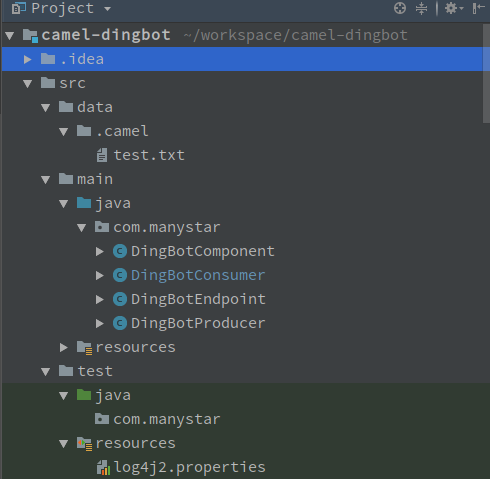Image resolution: width=490 pixels, height=479 pixels.
Task: Click the vertical scrollbar of Project panel
Action: [x=486, y=73]
